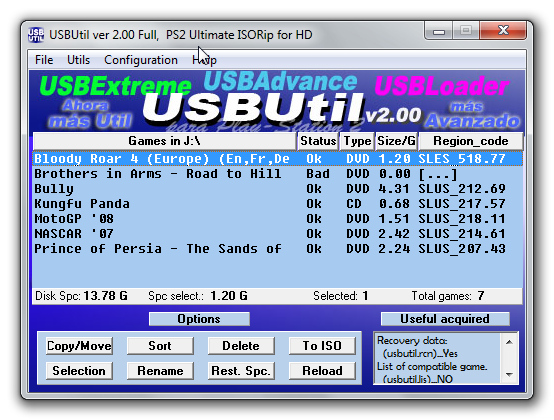The image size is (554, 420).
Task: Select the Bloody Roar 4 (Europe) row
Action: (x=277, y=159)
